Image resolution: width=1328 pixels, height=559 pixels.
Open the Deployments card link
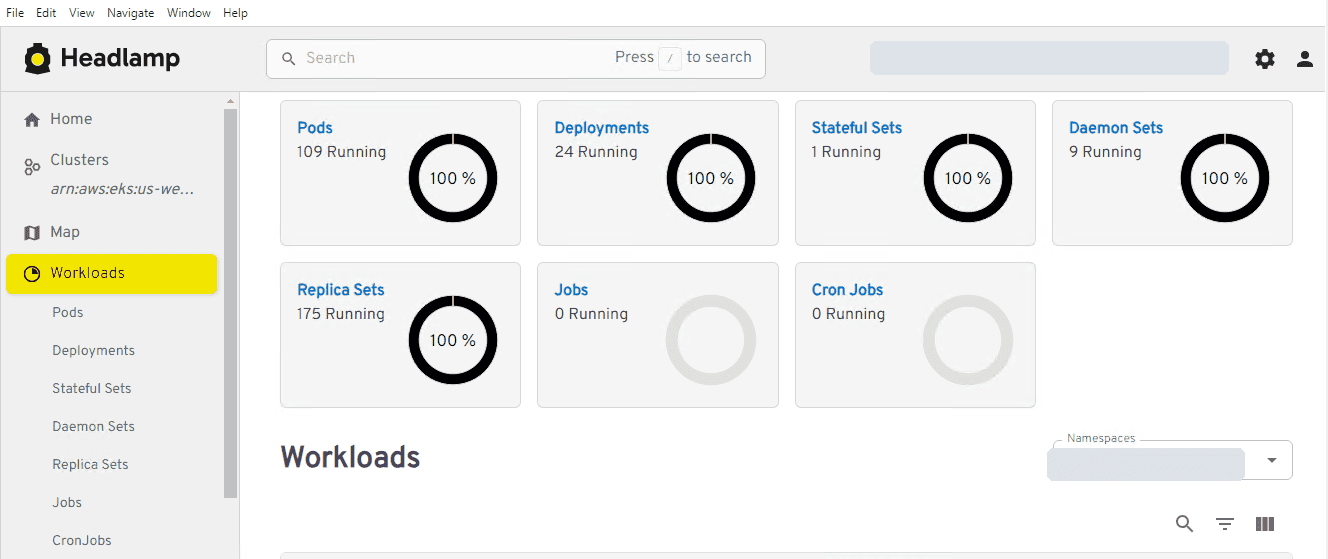[602, 128]
